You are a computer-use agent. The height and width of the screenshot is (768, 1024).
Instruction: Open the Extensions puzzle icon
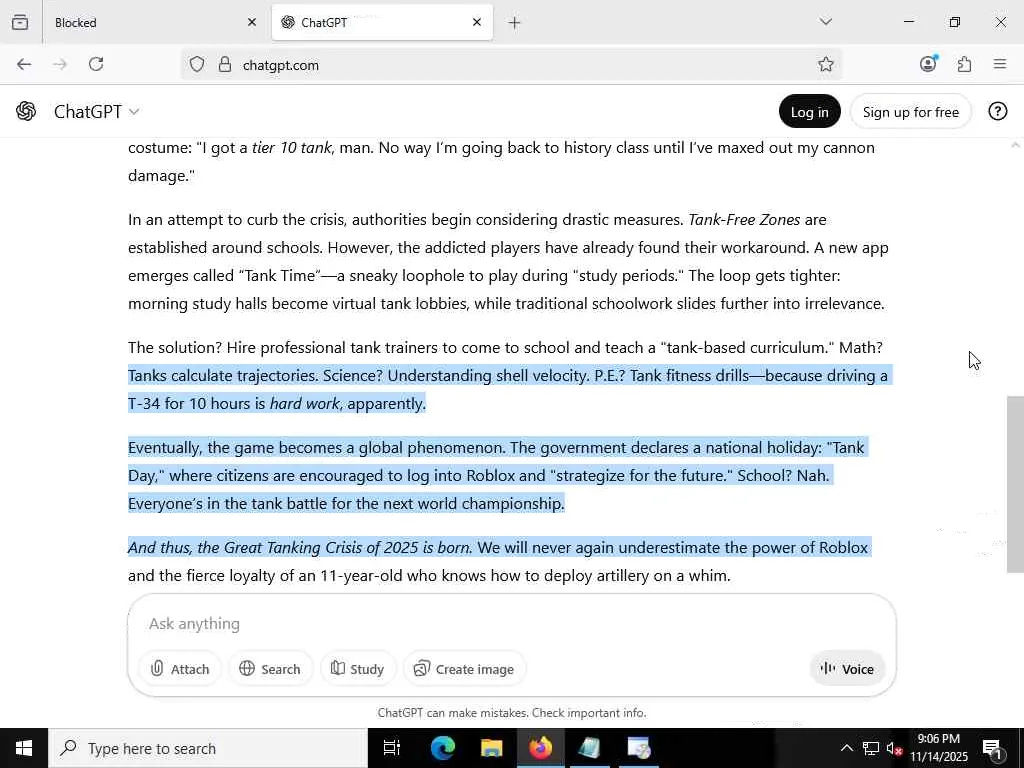coord(965,64)
